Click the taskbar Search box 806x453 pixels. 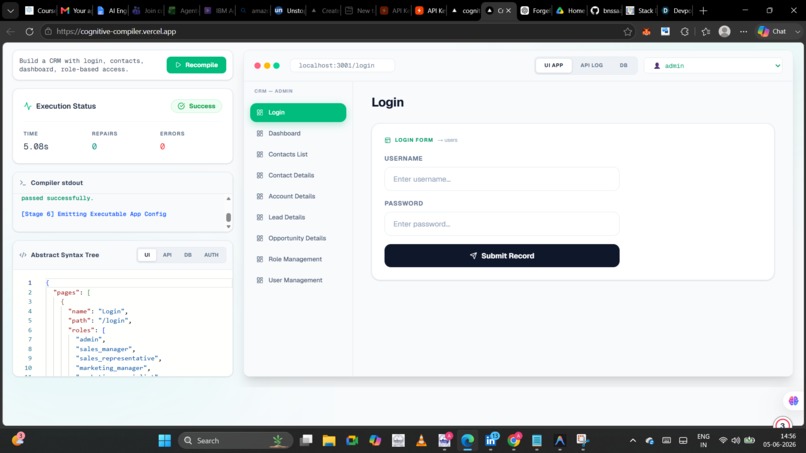pyautogui.click(x=235, y=440)
